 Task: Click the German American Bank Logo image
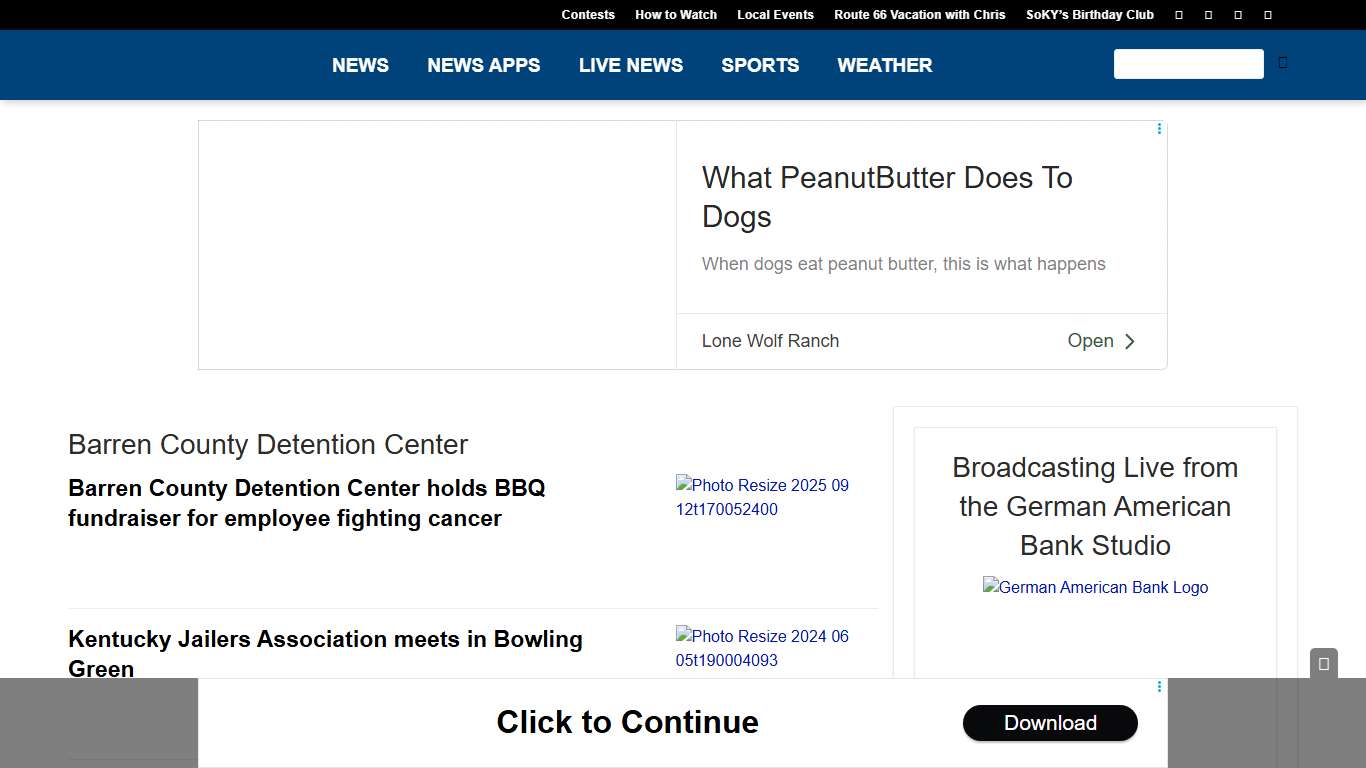tap(1095, 588)
